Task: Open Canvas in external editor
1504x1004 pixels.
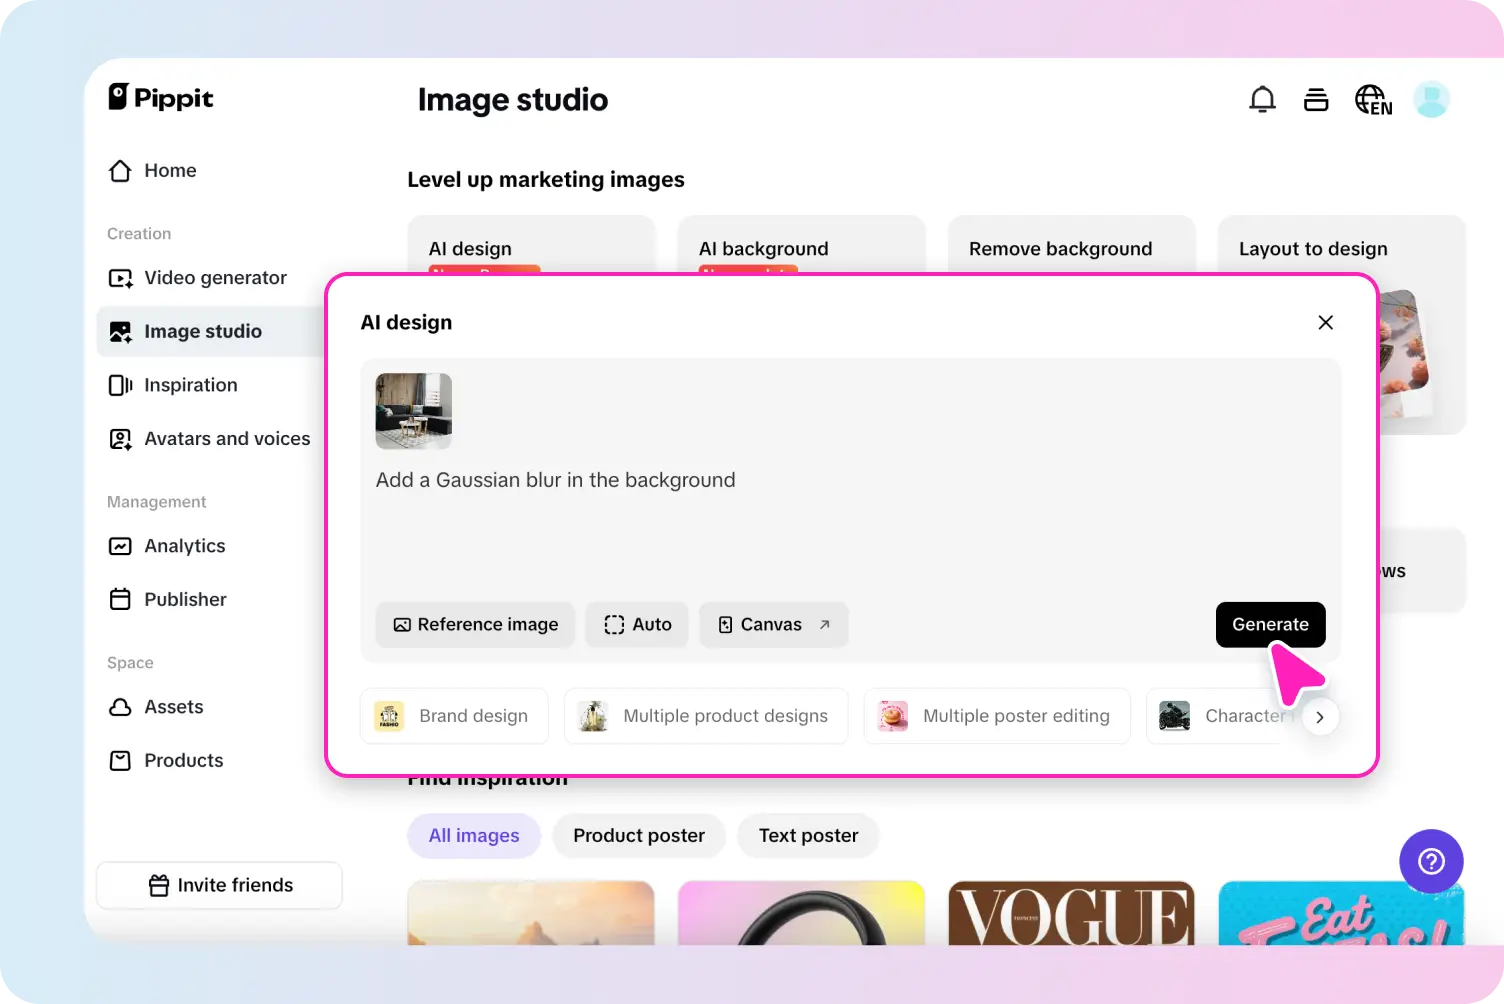Action: pyautogui.click(x=774, y=624)
